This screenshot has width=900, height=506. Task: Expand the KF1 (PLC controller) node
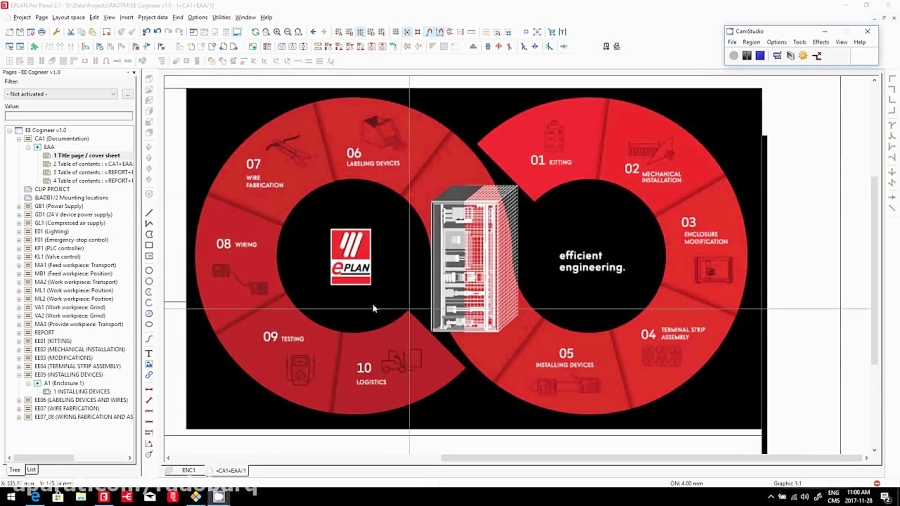pos(19,248)
